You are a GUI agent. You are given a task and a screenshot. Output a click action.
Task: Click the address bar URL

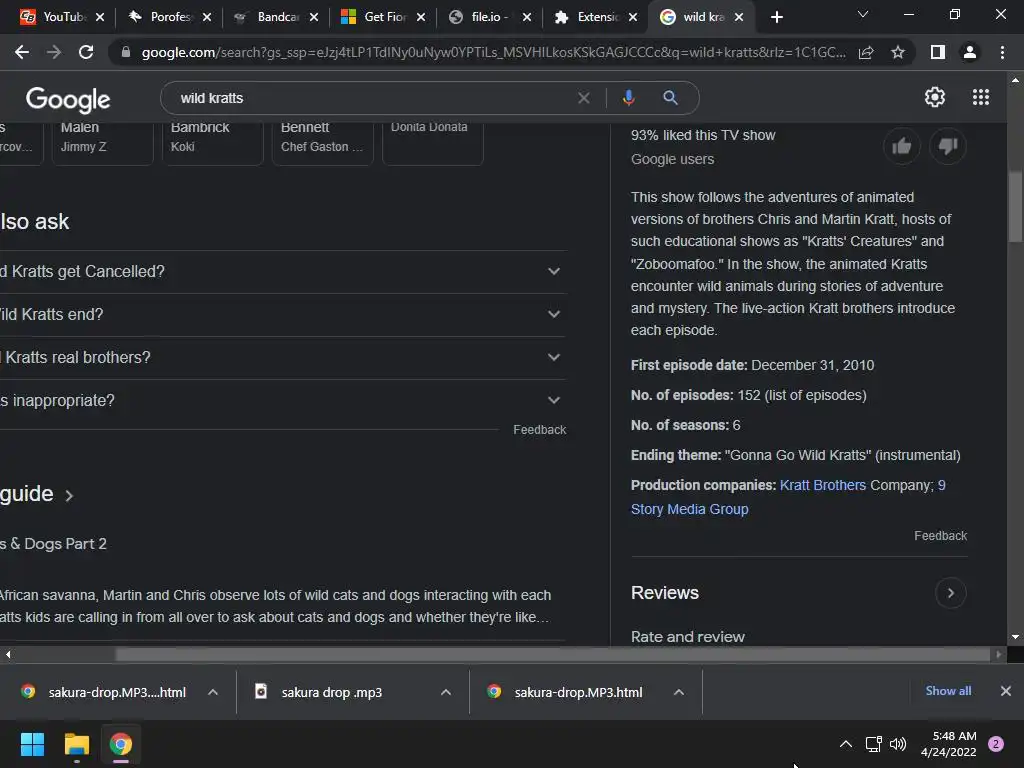click(493, 52)
